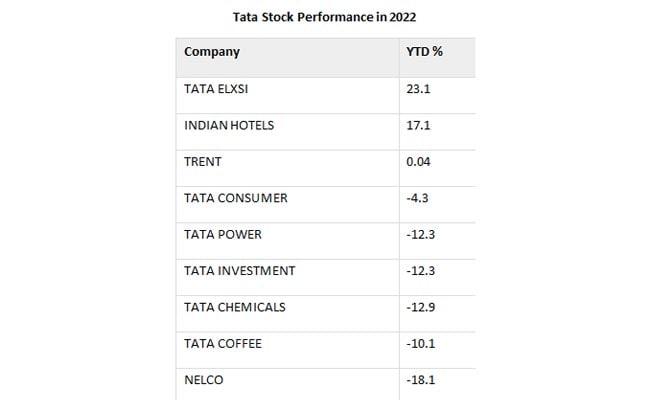
Task: Select the TATA CONSUMER company cell
Action: [x=235, y=197]
